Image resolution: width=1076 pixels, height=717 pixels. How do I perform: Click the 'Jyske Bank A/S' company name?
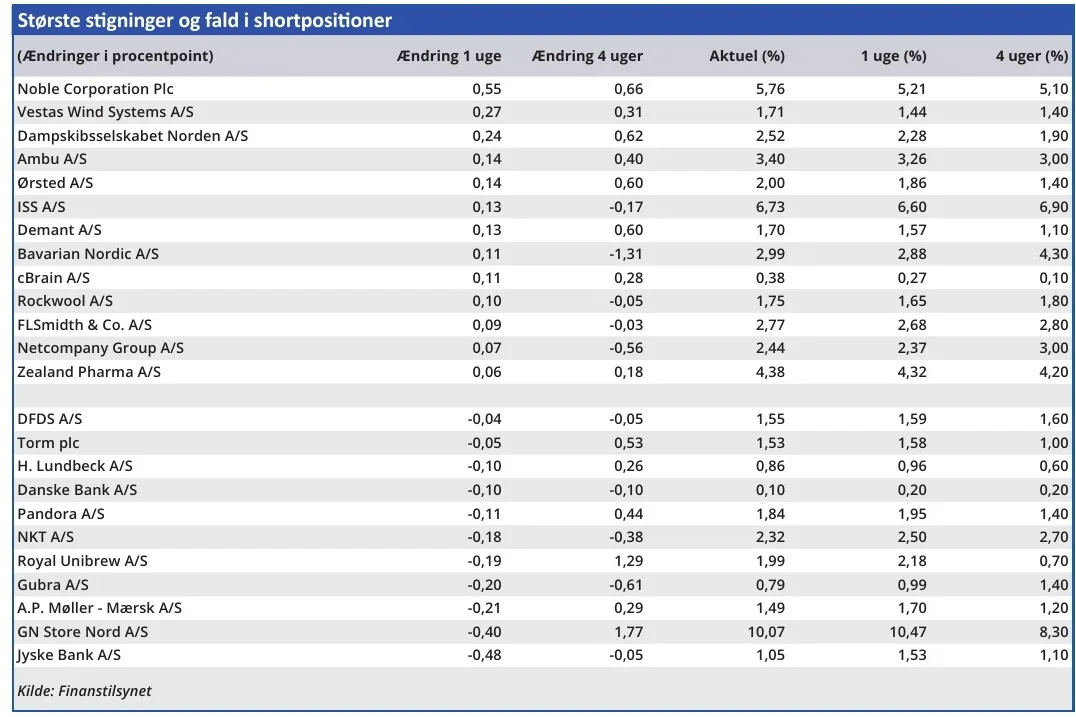(x=69, y=655)
